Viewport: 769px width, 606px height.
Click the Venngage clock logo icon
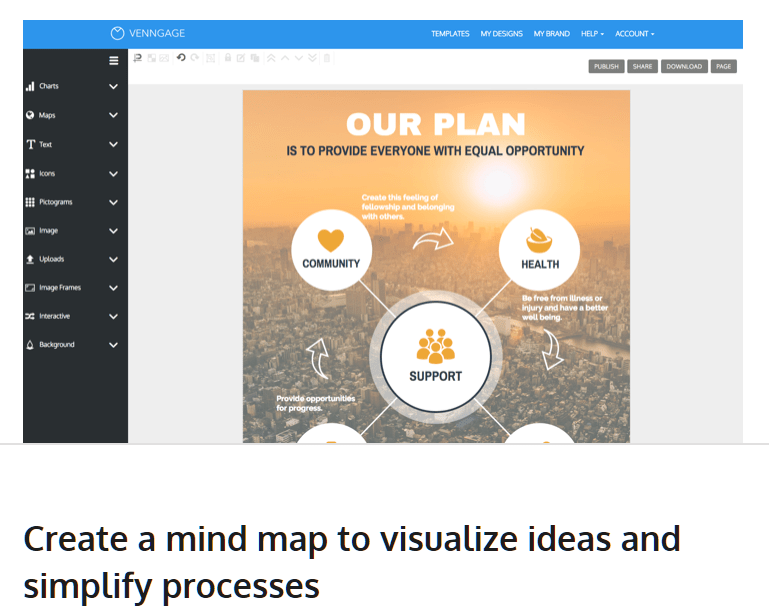pyautogui.click(x=117, y=34)
